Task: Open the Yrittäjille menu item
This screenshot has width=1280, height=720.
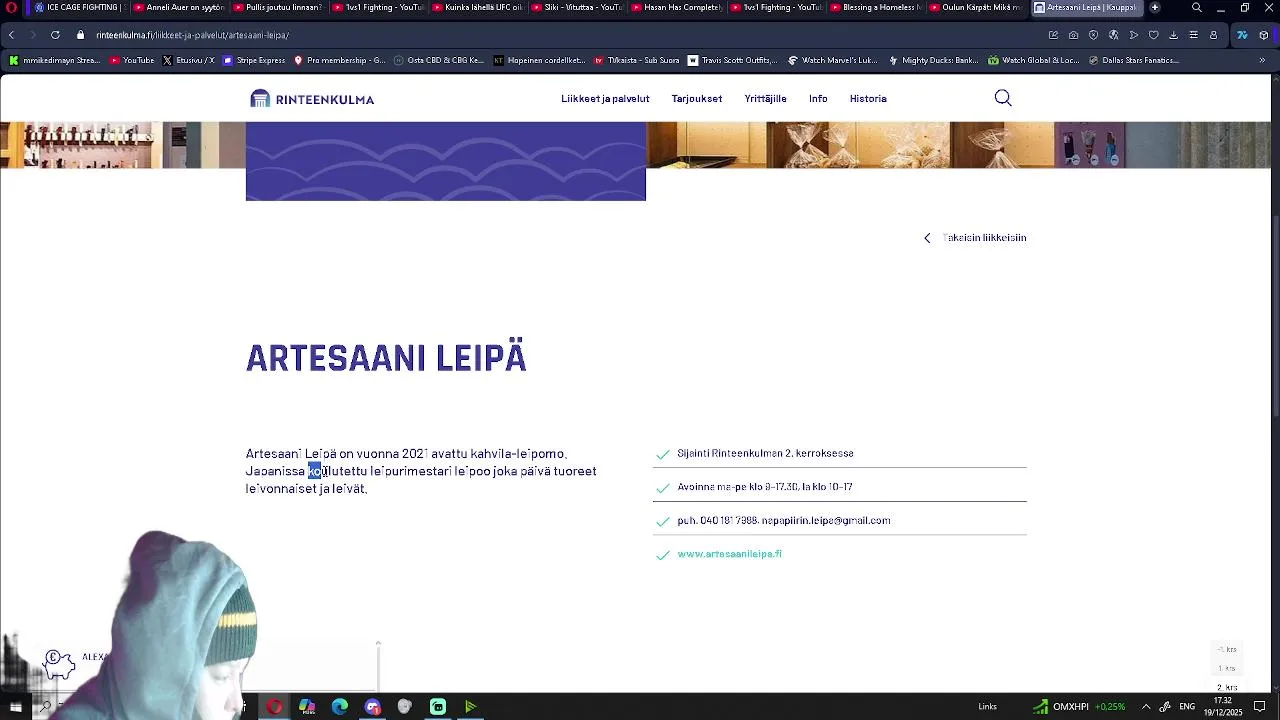Action: pyautogui.click(x=765, y=99)
